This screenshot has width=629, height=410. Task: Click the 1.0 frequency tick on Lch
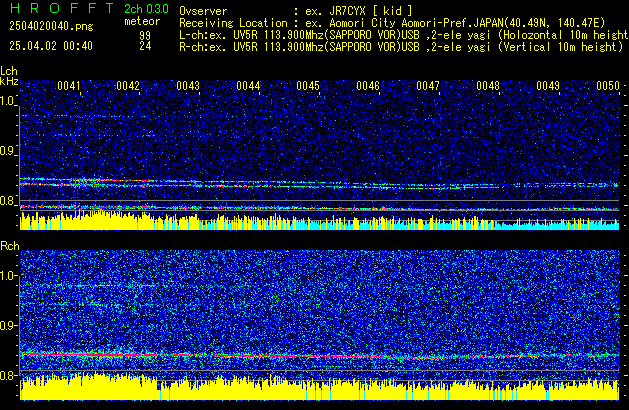(x=8, y=101)
